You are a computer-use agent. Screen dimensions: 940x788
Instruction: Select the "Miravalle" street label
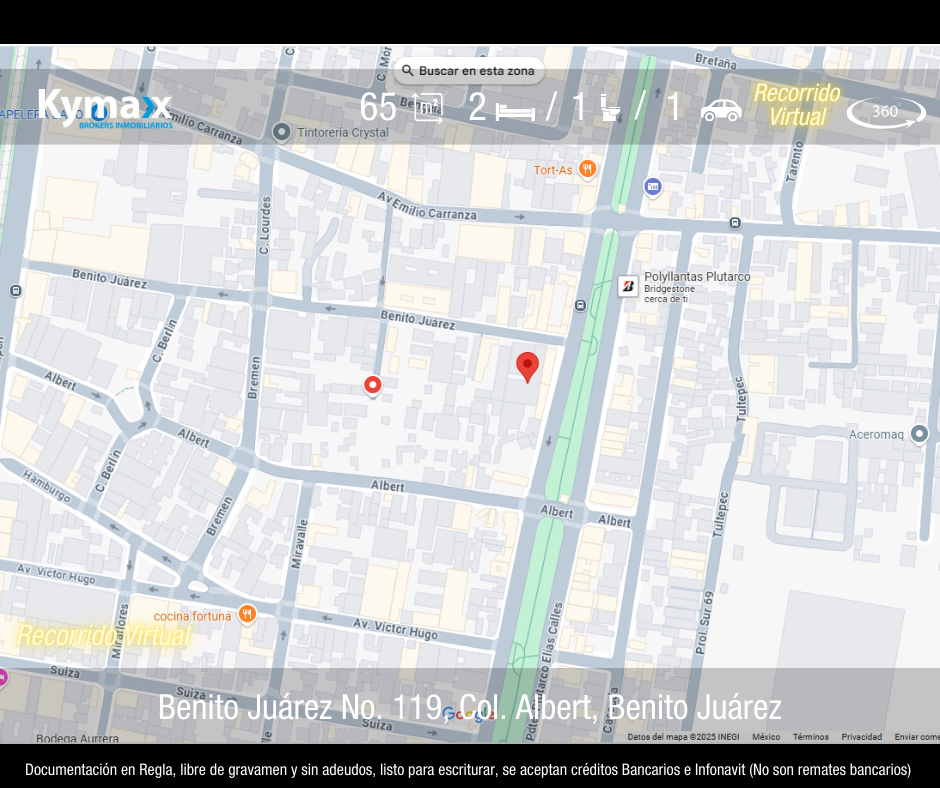click(x=298, y=544)
